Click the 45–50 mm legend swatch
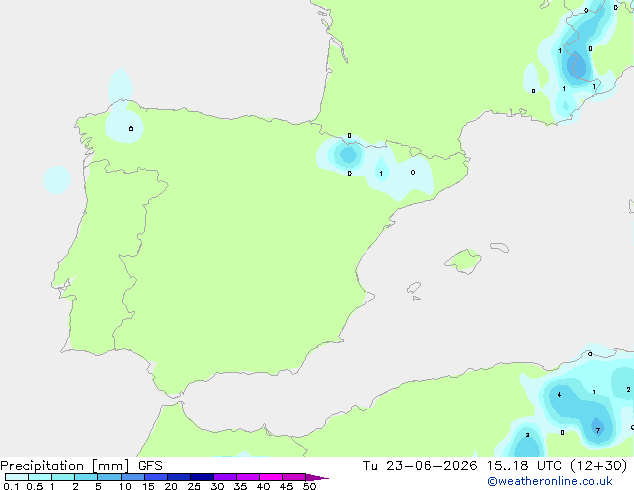 point(294,477)
